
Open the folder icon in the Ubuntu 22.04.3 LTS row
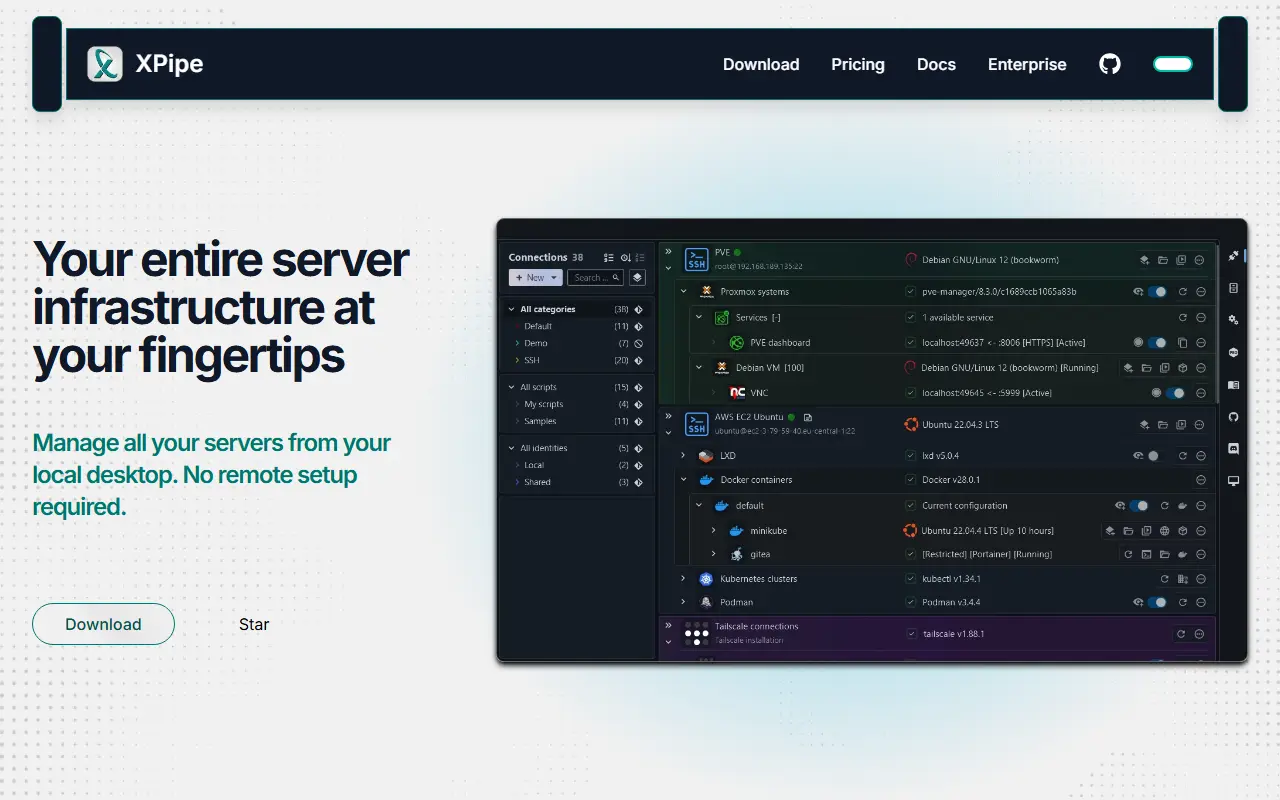pyautogui.click(x=1163, y=425)
